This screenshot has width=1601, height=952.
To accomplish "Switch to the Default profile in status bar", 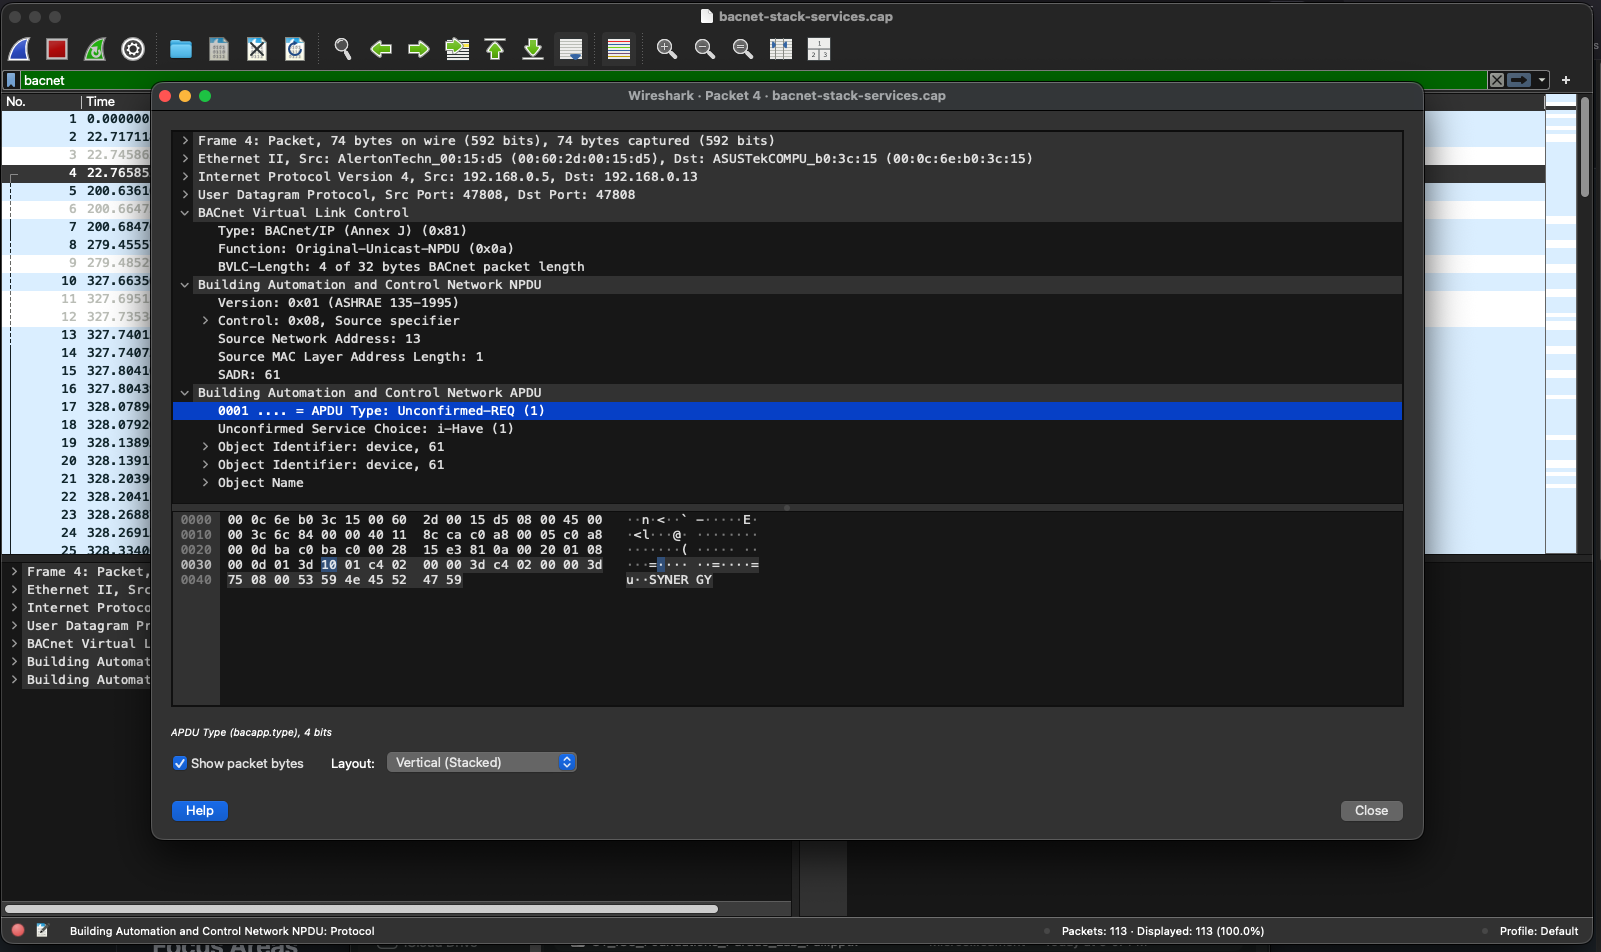I will 1540,931.
